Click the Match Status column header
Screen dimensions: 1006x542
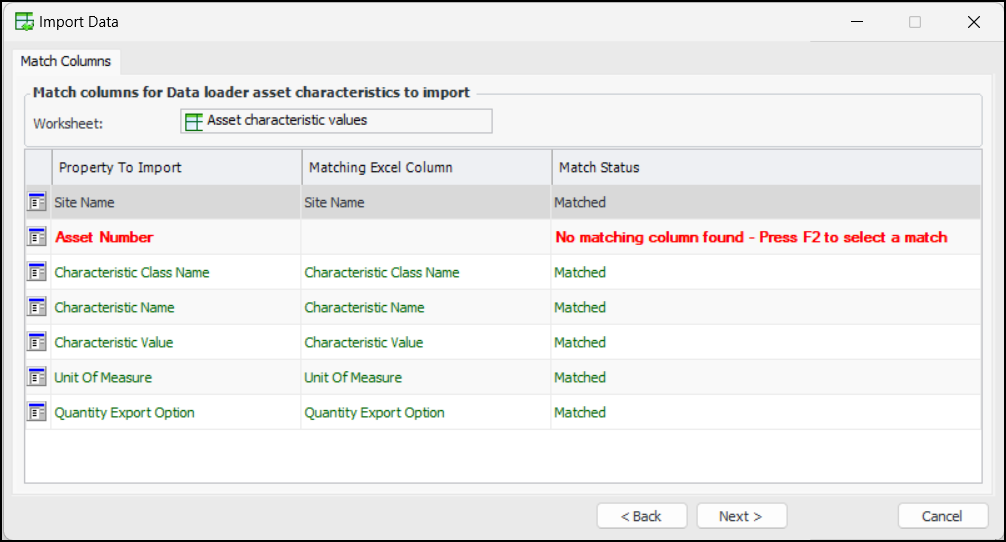coord(766,167)
